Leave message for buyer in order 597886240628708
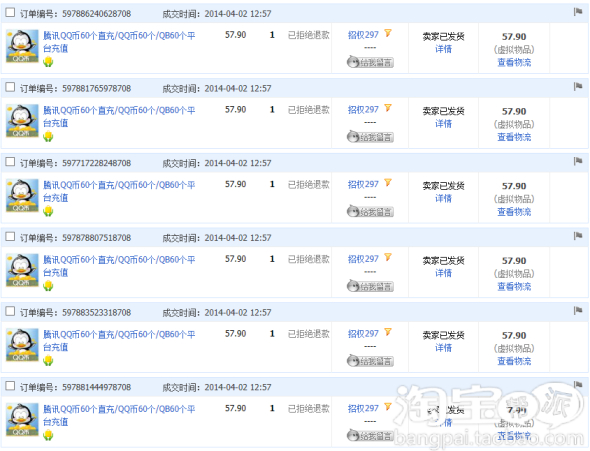The height and width of the screenshot is (451, 590). click(370, 62)
